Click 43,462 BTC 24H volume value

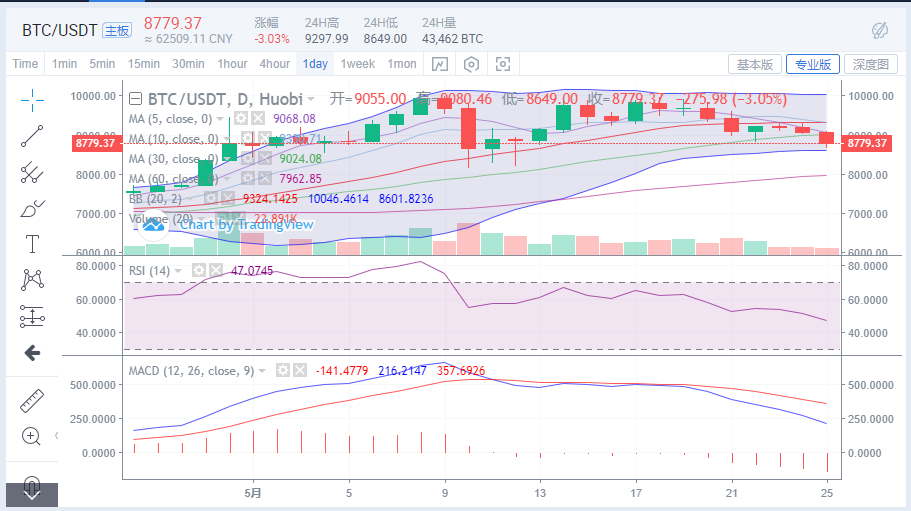coord(452,39)
